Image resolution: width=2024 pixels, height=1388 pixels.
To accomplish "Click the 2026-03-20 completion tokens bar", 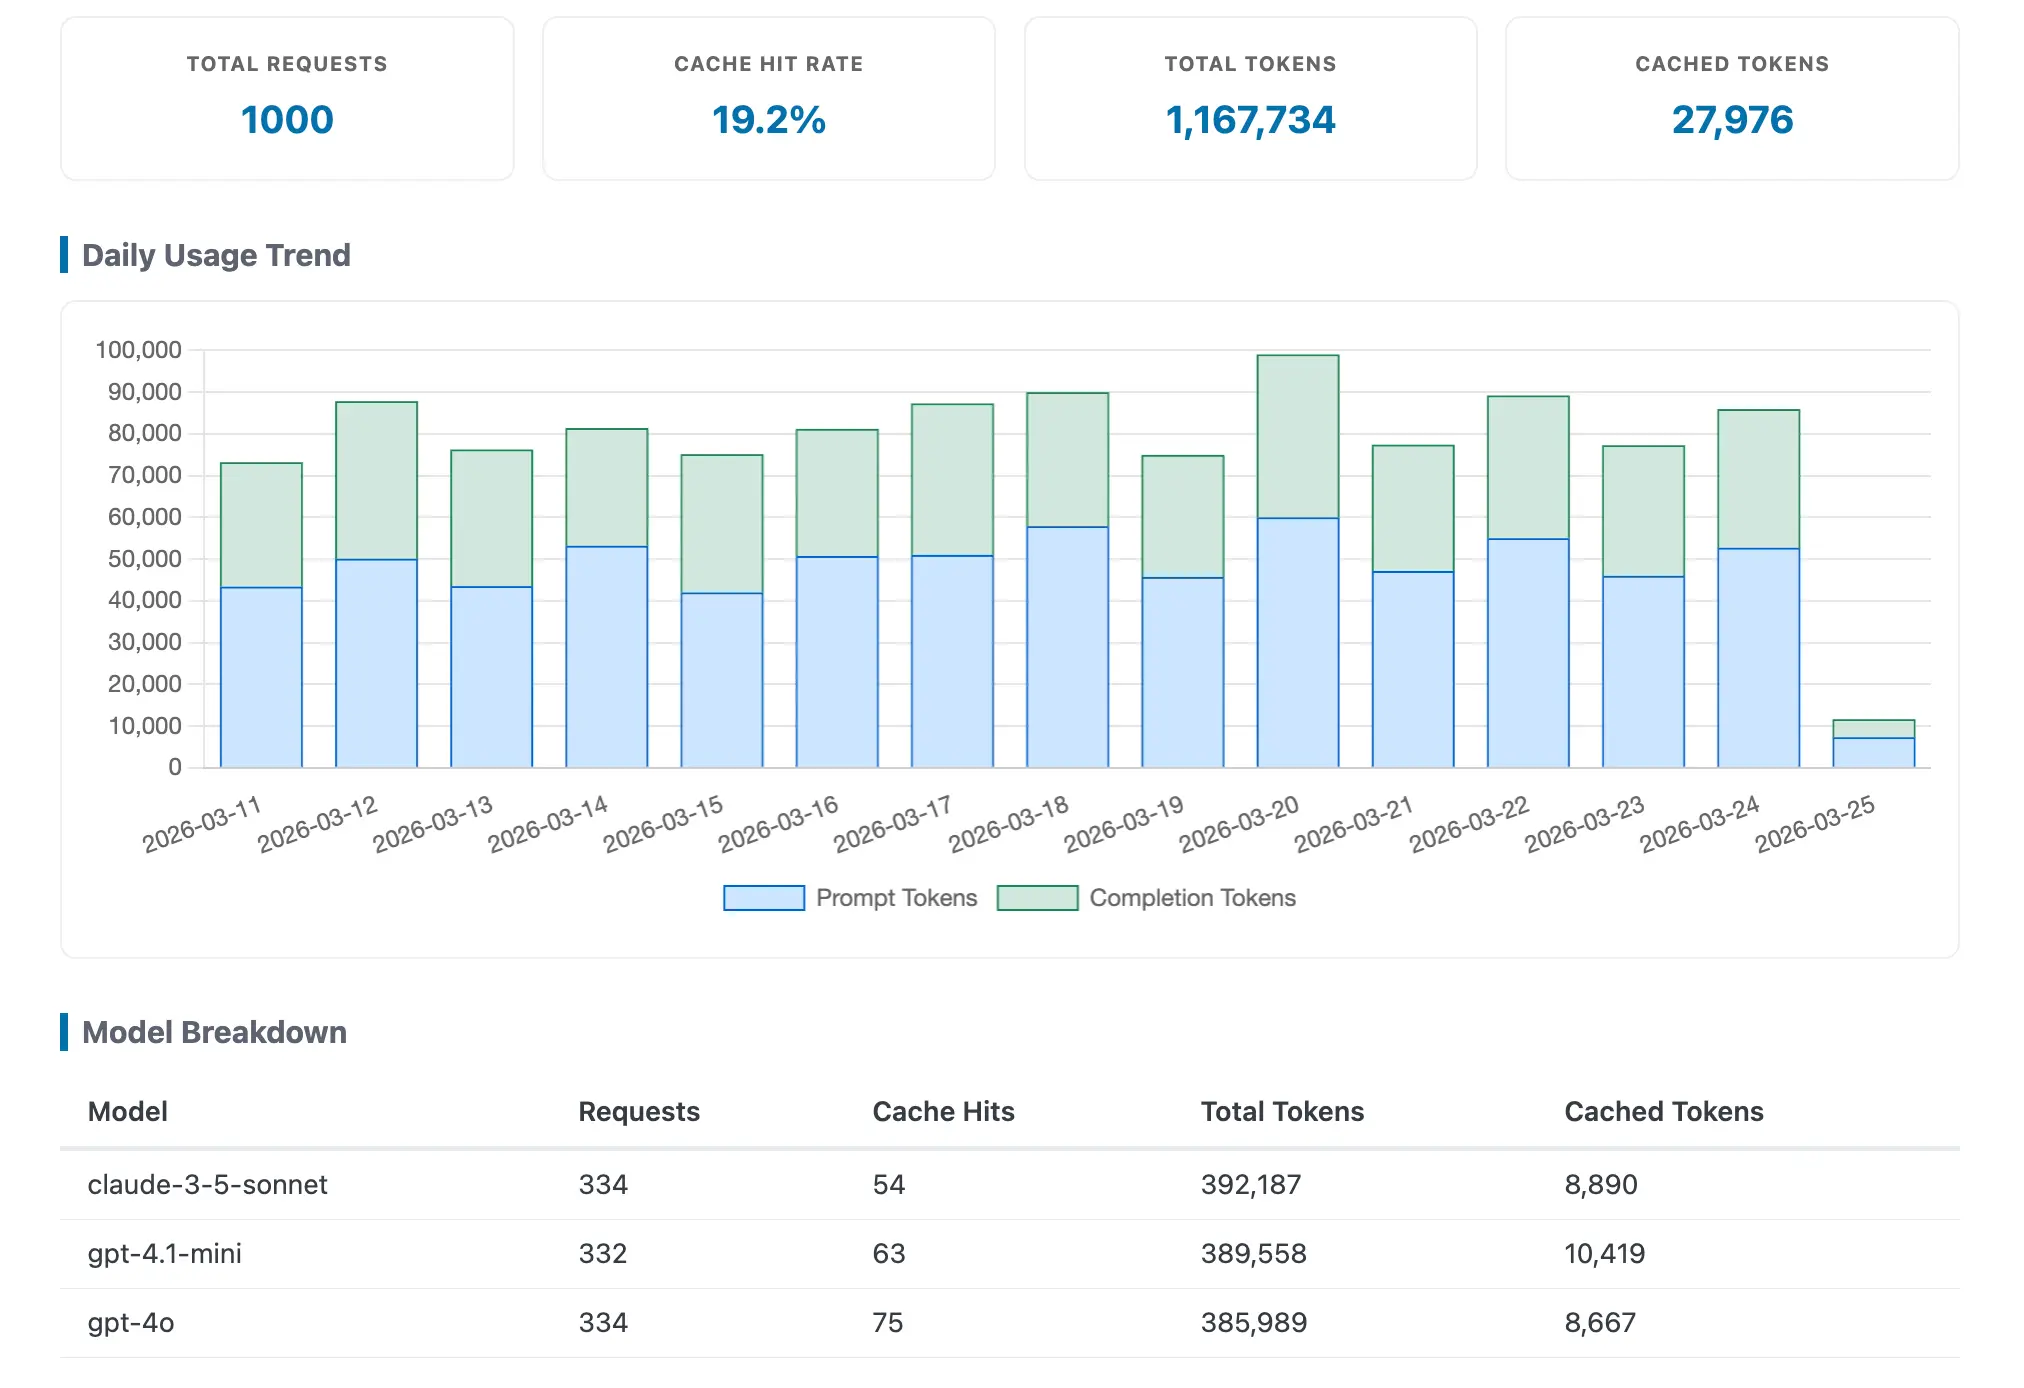I will click(1297, 436).
